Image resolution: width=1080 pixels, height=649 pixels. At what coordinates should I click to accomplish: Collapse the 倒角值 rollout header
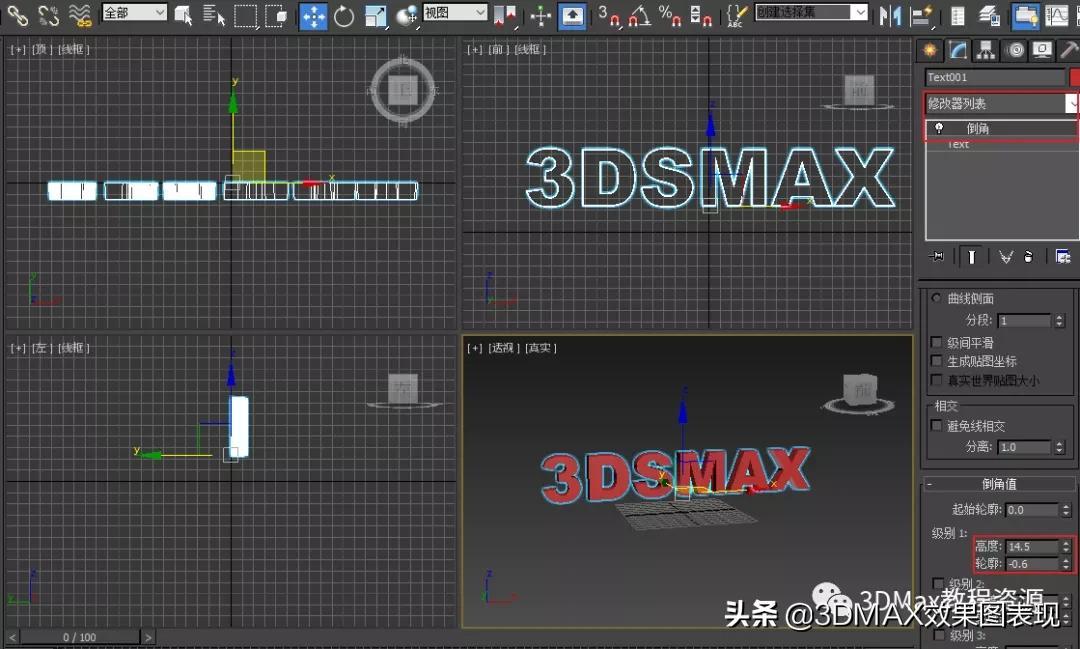click(x=999, y=484)
